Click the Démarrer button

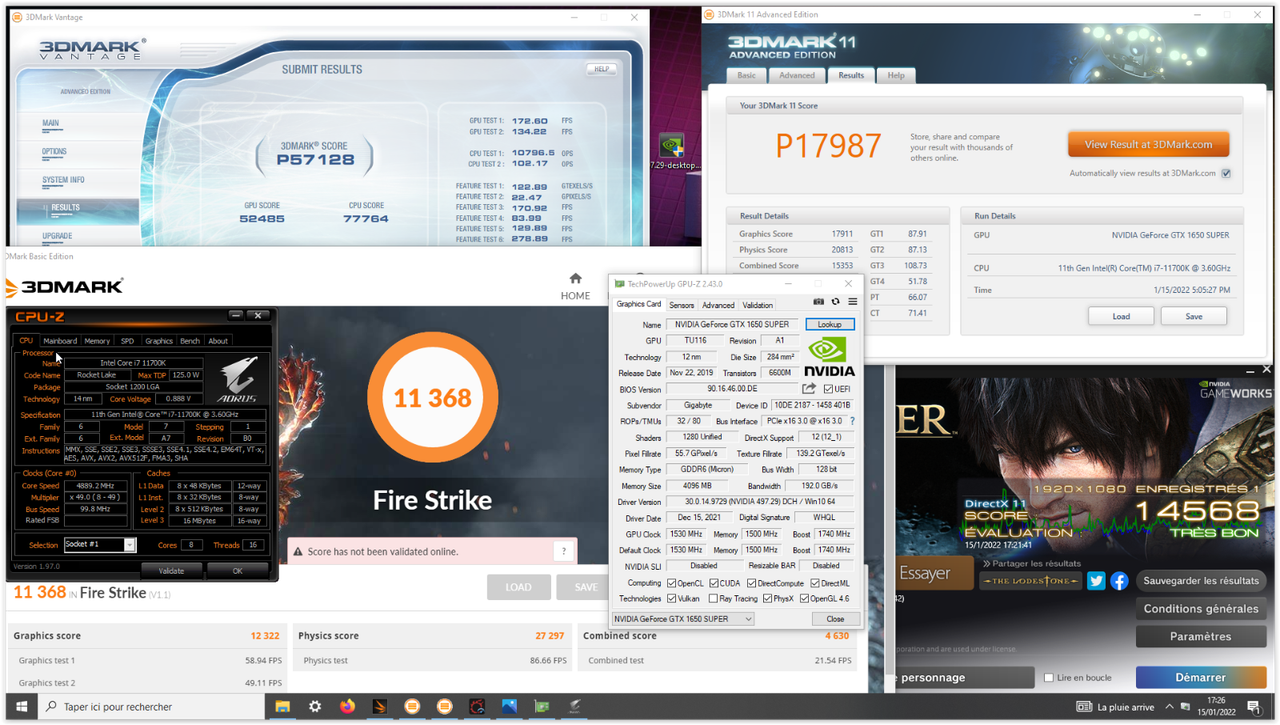pyautogui.click(x=1201, y=677)
